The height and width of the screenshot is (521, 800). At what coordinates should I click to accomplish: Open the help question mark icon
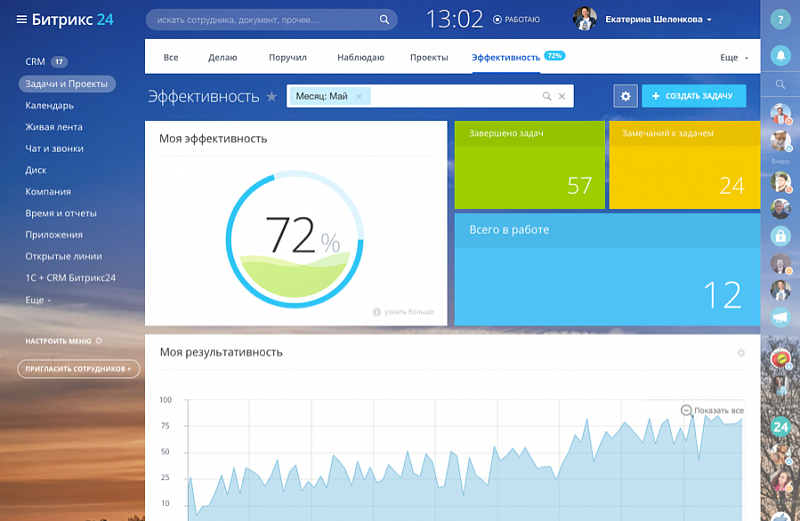coord(780,20)
